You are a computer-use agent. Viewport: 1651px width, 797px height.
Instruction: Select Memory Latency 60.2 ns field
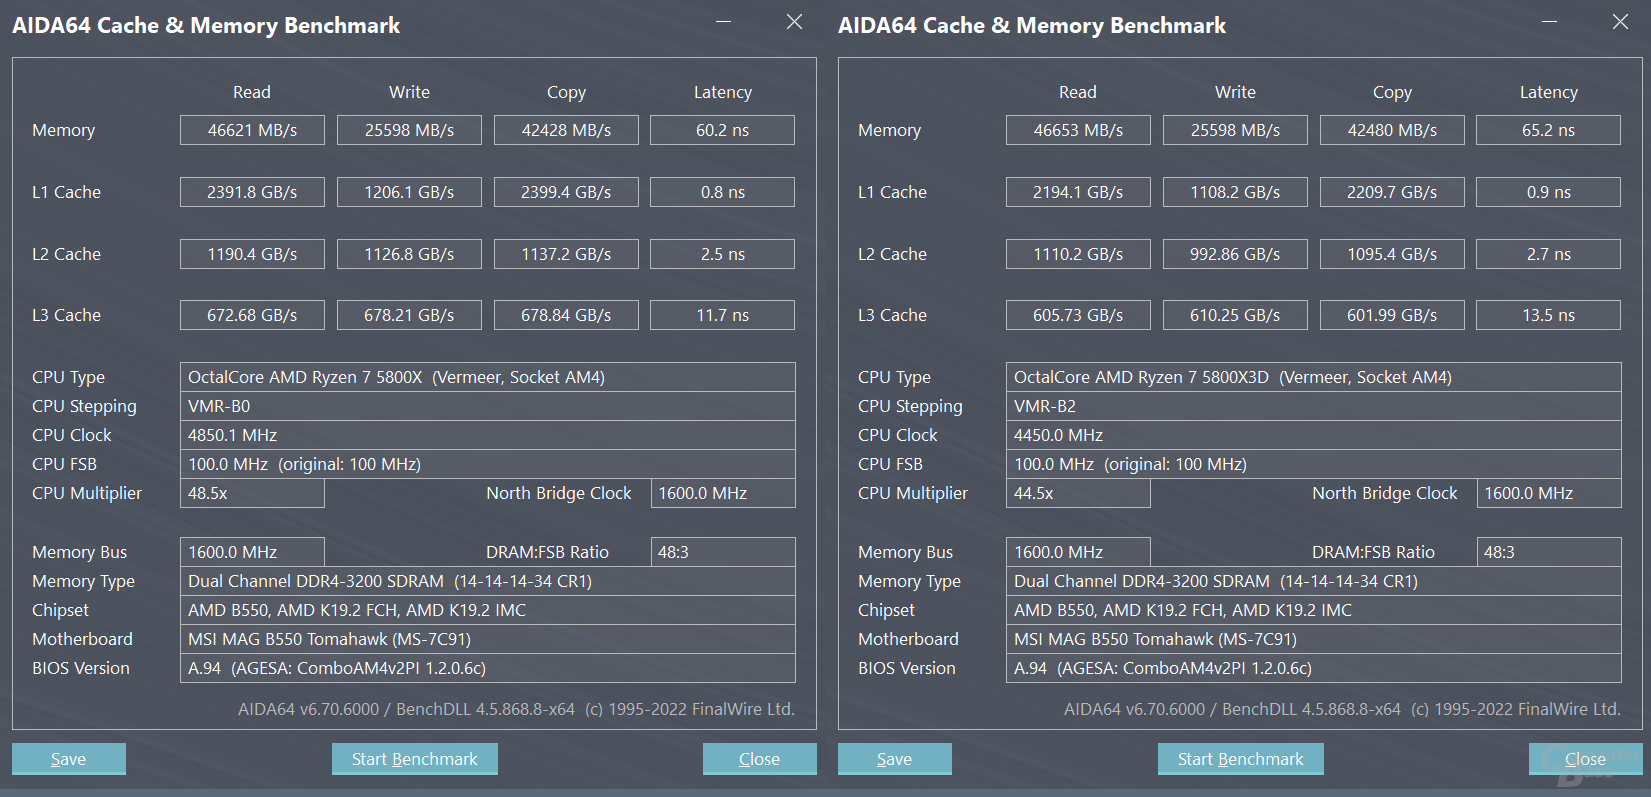723,130
